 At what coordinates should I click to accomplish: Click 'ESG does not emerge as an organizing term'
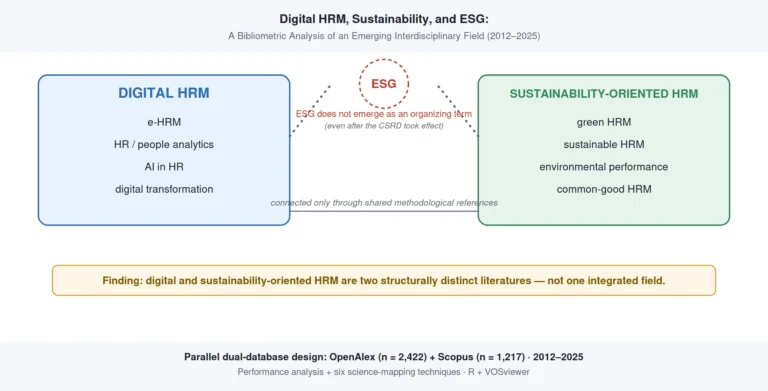(384, 114)
